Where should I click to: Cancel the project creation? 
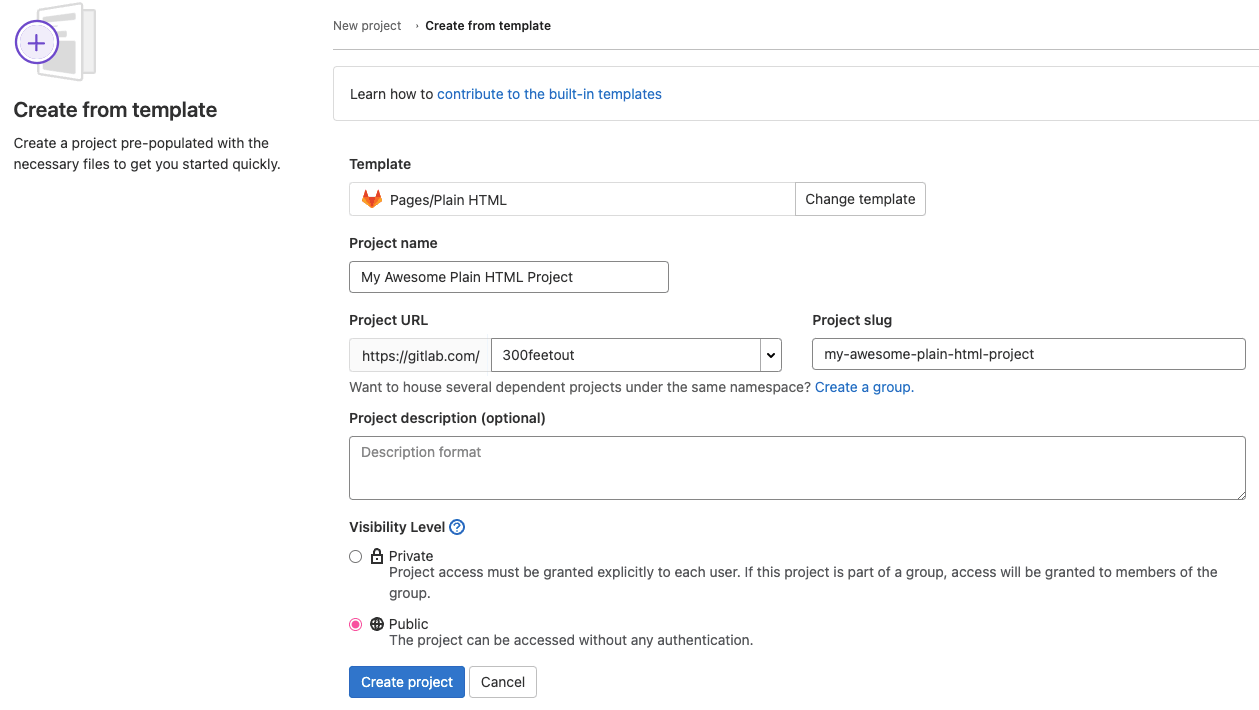tap(503, 682)
